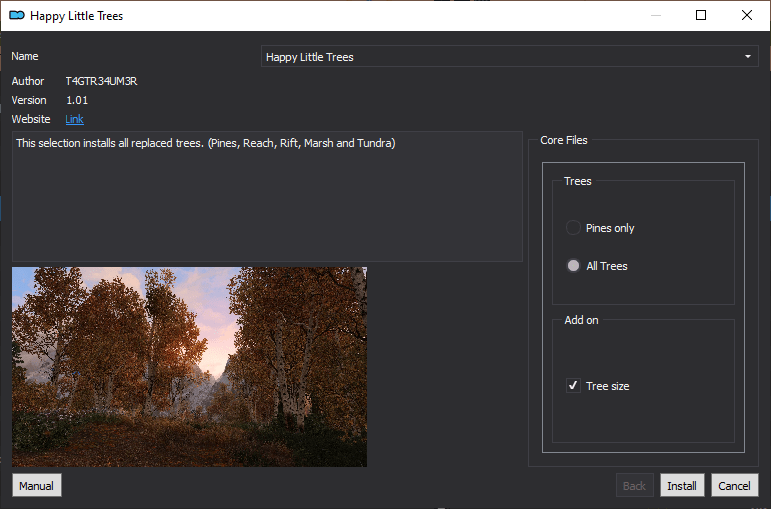Open the website Link hyperlink
The width and height of the screenshot is (771, 509).
coord(74,119)
